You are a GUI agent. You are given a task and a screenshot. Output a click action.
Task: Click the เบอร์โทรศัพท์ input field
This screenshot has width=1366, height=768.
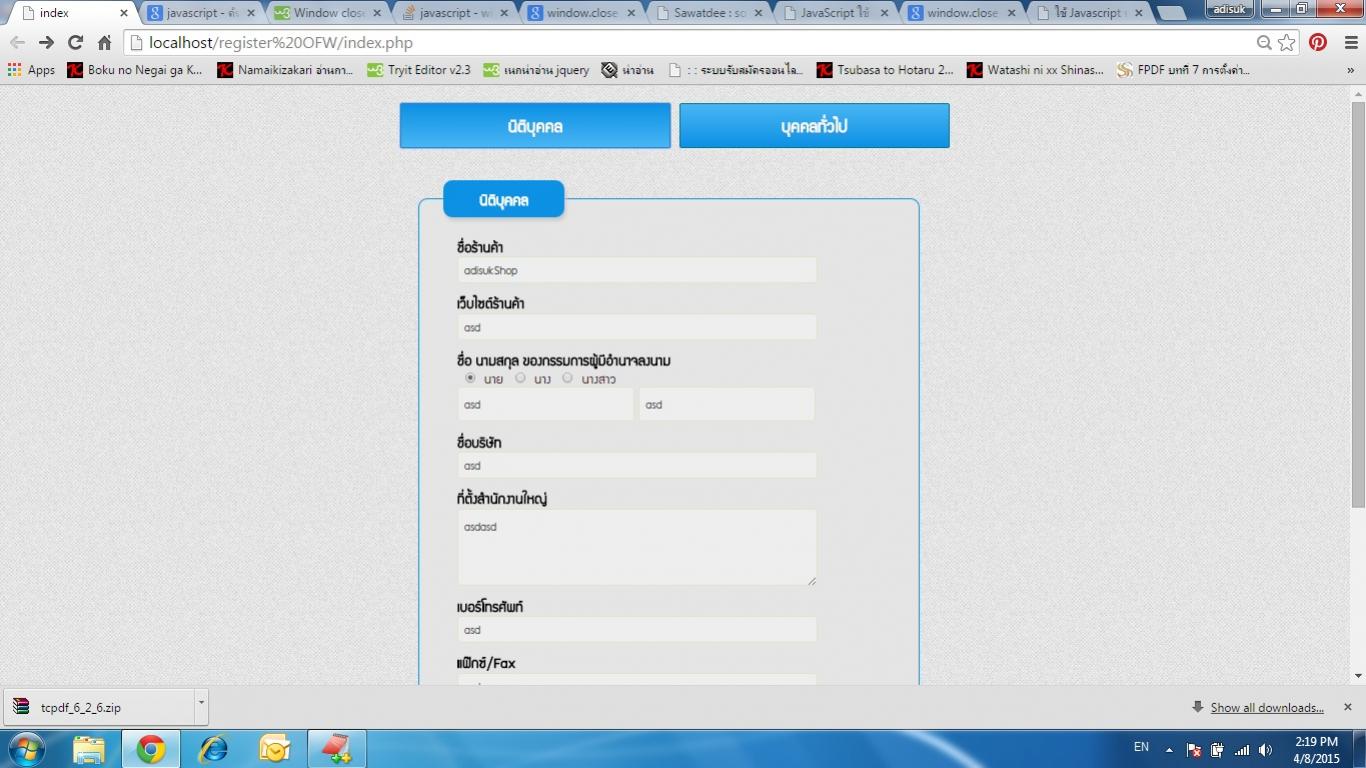coord(637,629)
